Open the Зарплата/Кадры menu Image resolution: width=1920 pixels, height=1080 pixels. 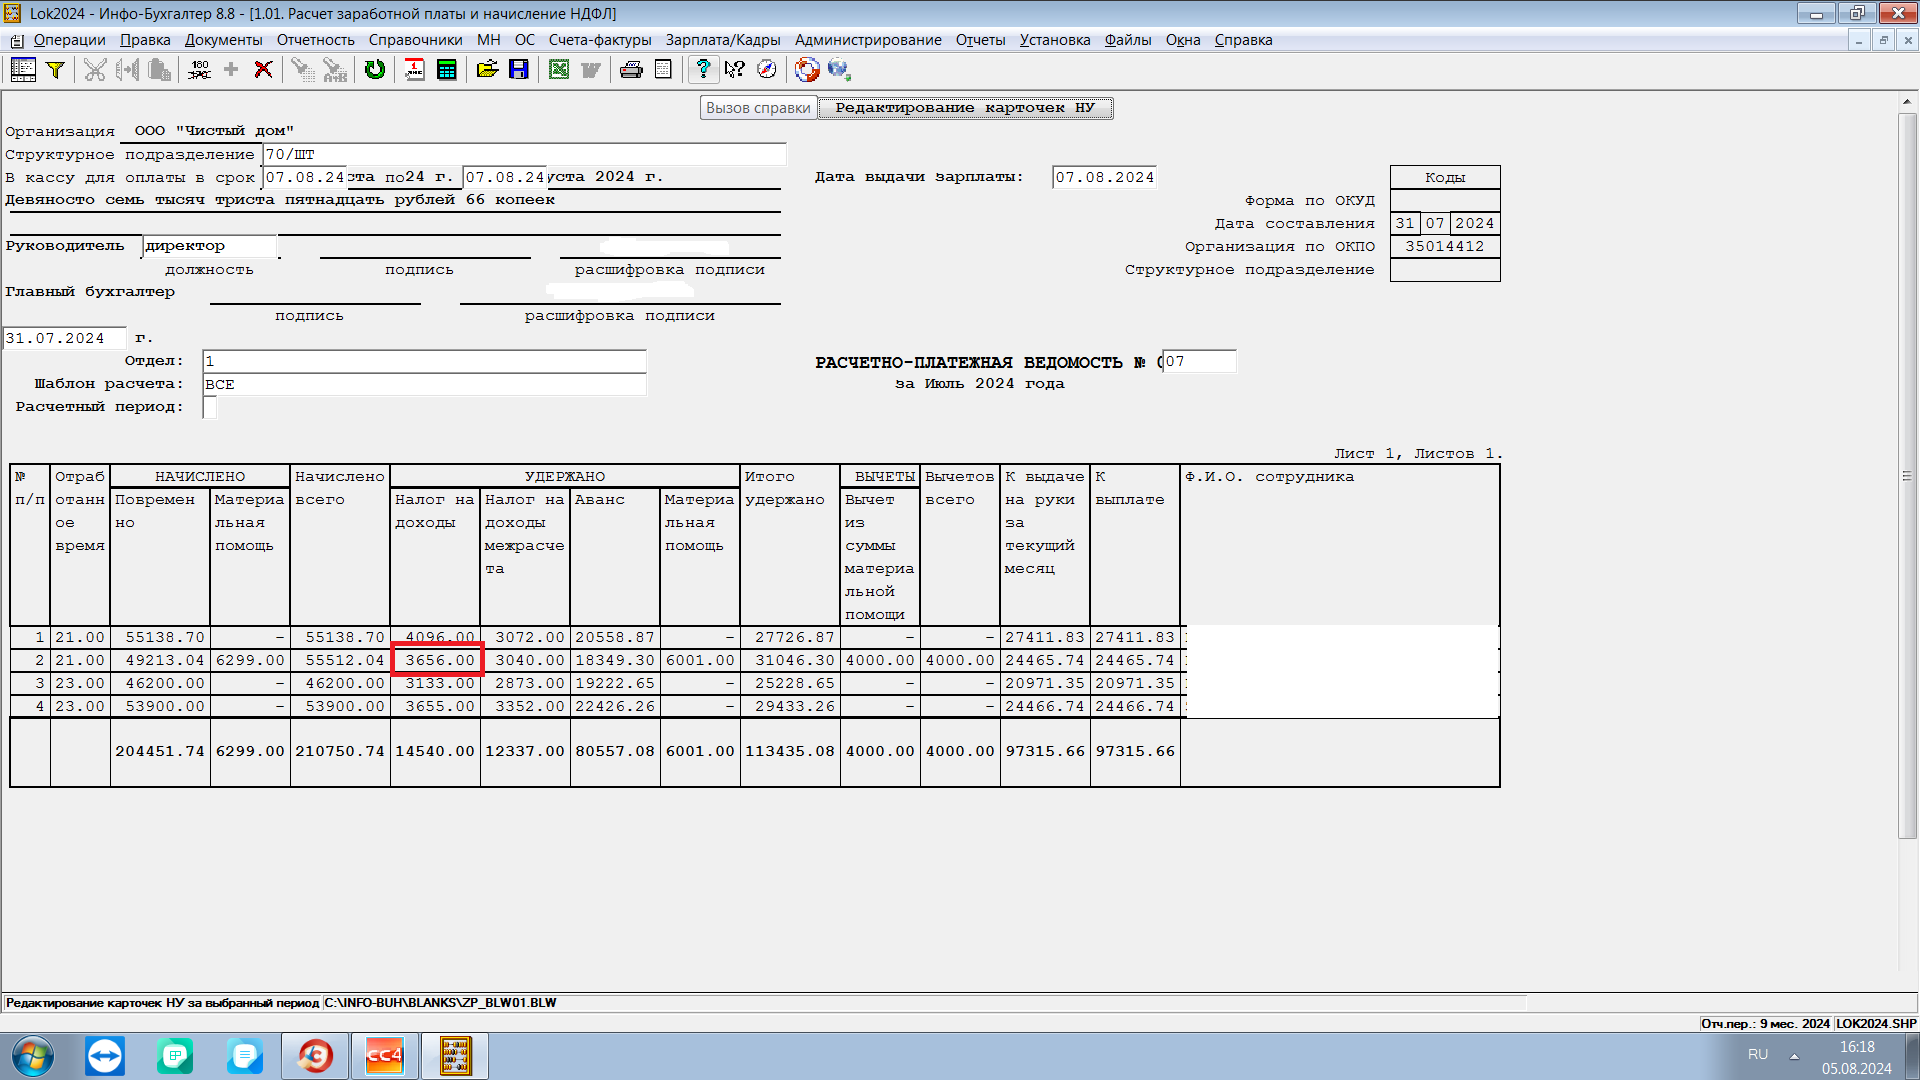(x=723, y=40)
